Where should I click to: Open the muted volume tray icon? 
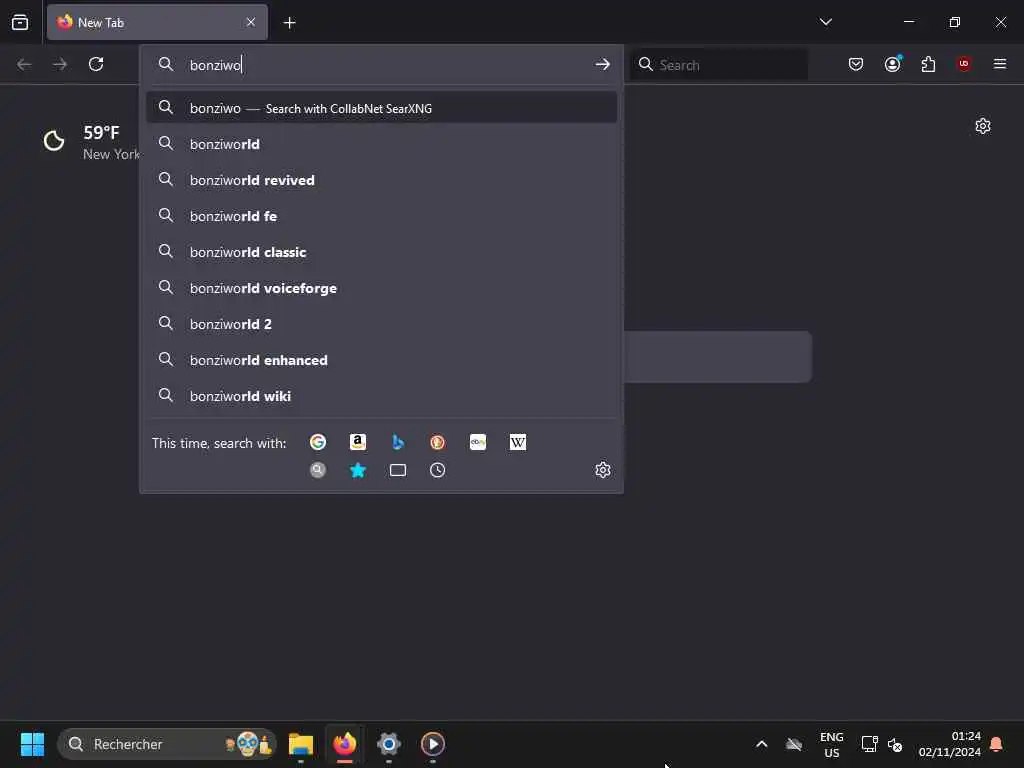(x=895, y=744)
